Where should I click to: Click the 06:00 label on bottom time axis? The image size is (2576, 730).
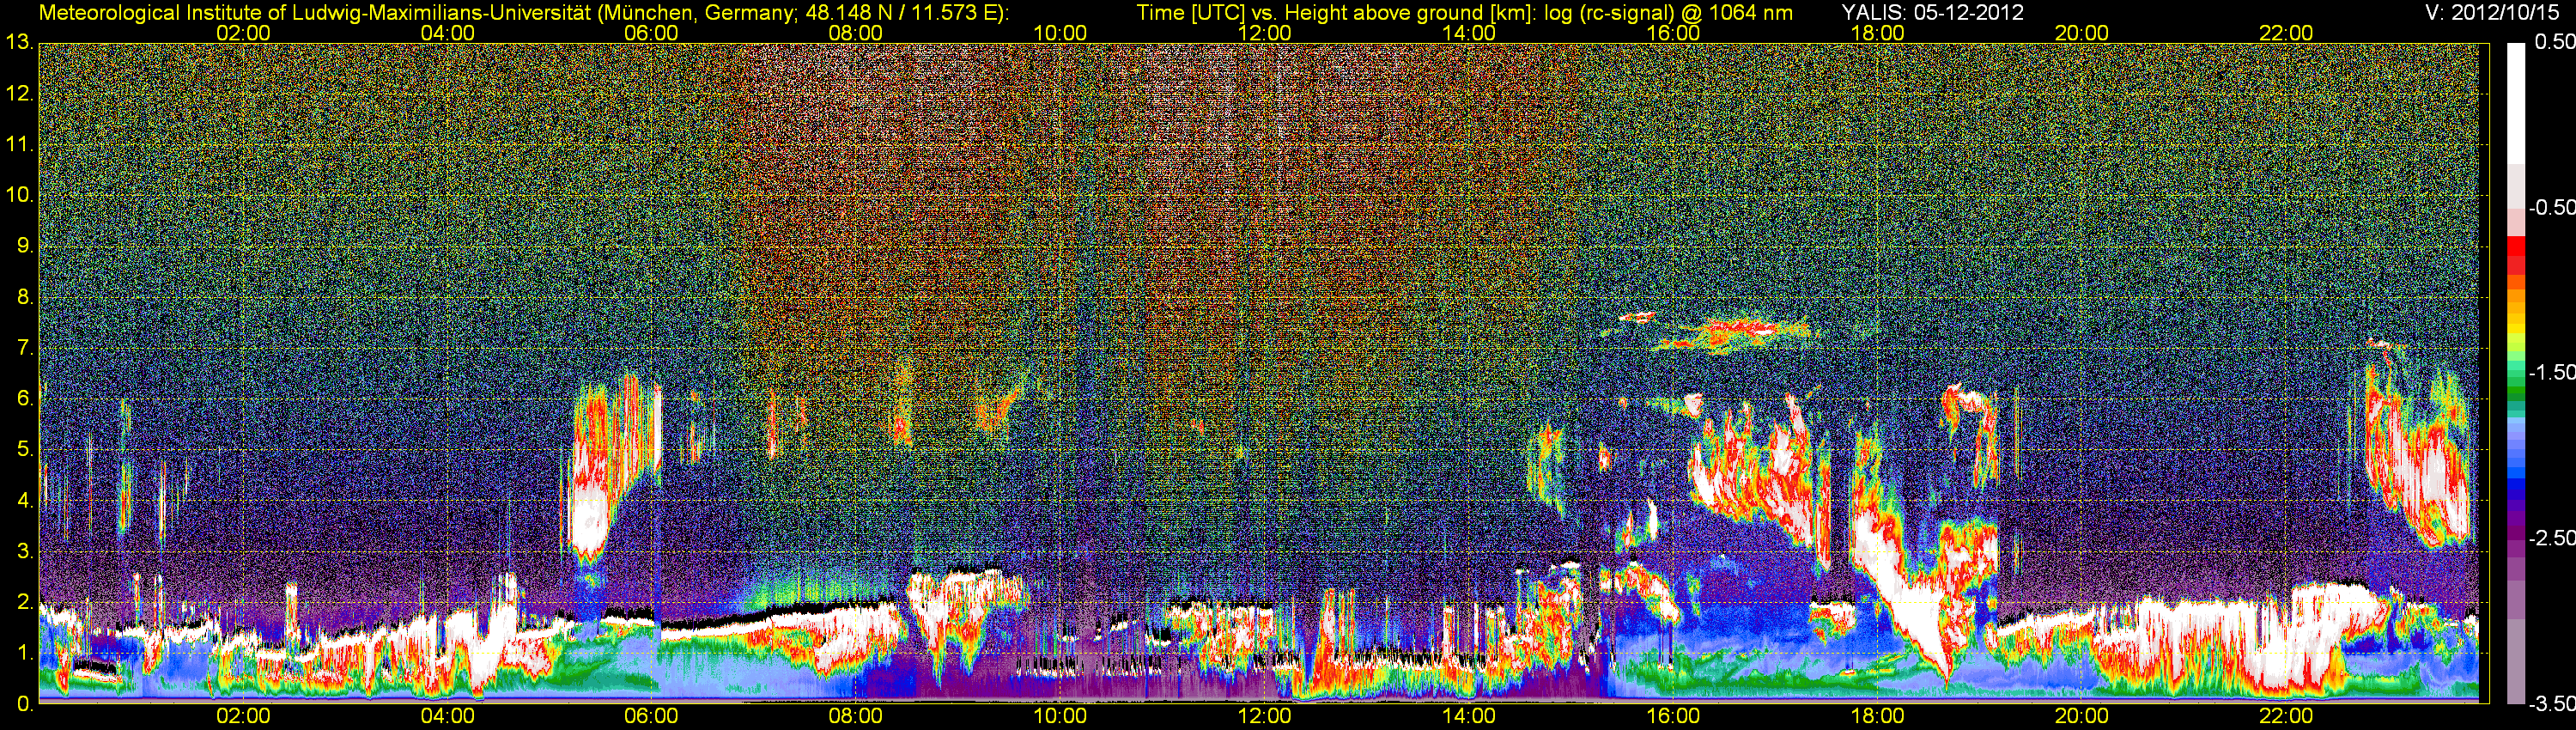[651, 716]
